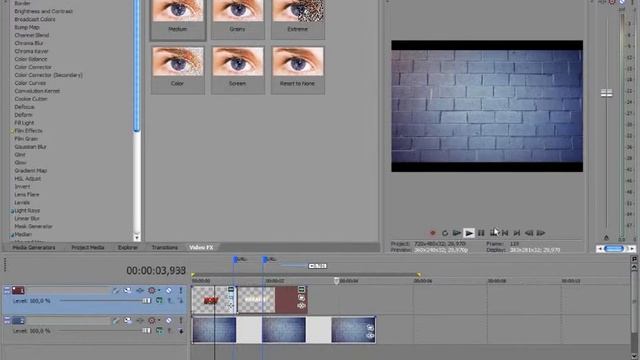Solo video track 2
Image resolution: width=640 pixels, height=360 pixels.
181,320
